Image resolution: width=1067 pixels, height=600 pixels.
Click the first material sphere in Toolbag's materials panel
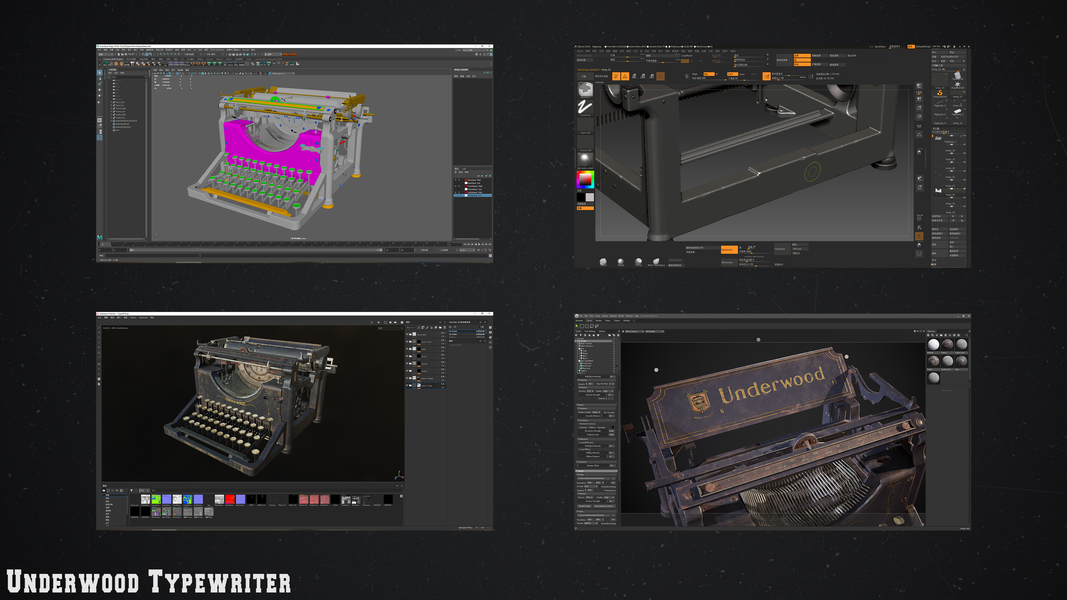pyautogui.click(x=934, y=345)
